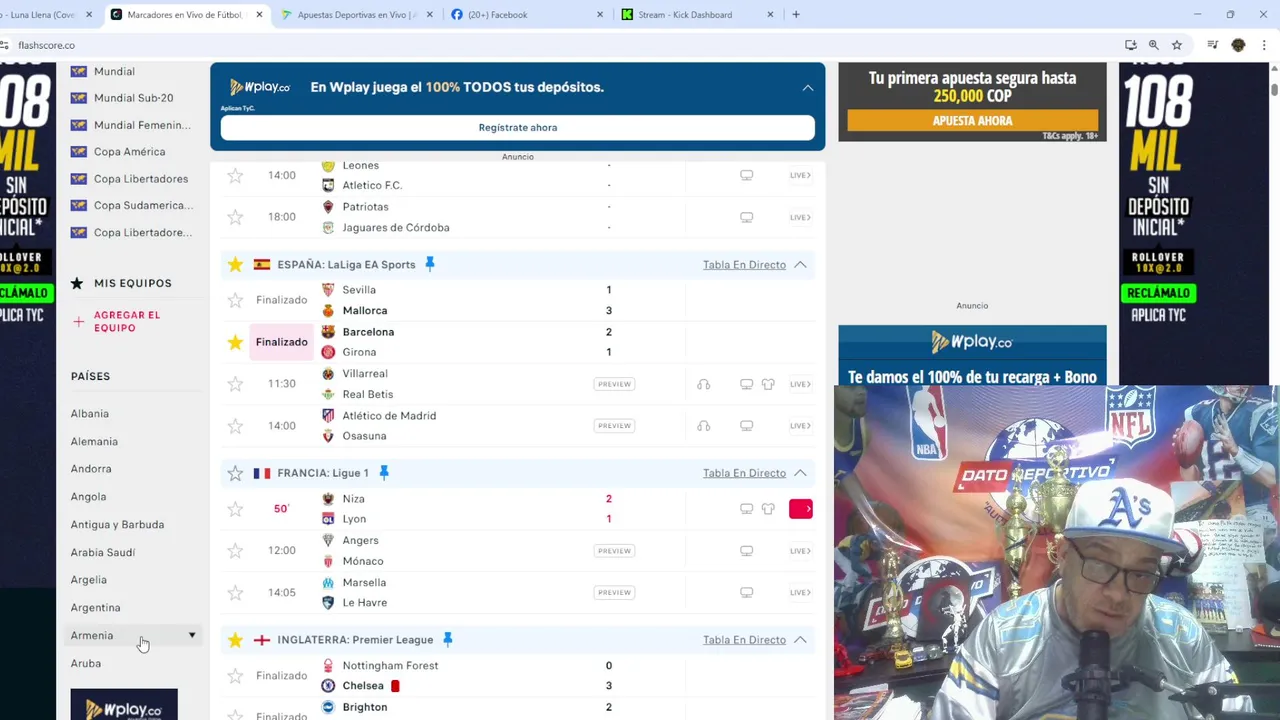1280x720 pixels.
Task: Click the flashscore.co address bar
Action: (x=560, y=45)
